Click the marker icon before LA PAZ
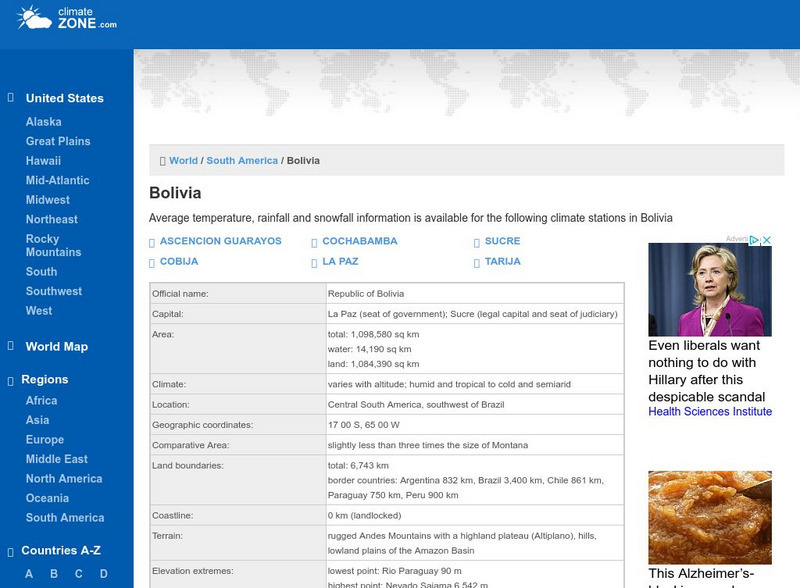The width and height of the screenshot is (800, 588). coord(314,263)
